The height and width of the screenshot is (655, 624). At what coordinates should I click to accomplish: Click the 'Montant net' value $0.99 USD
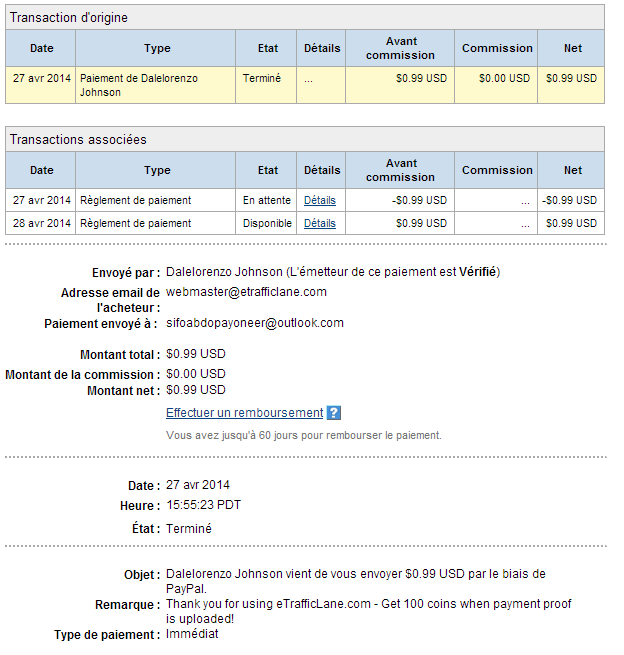(195, 390)
